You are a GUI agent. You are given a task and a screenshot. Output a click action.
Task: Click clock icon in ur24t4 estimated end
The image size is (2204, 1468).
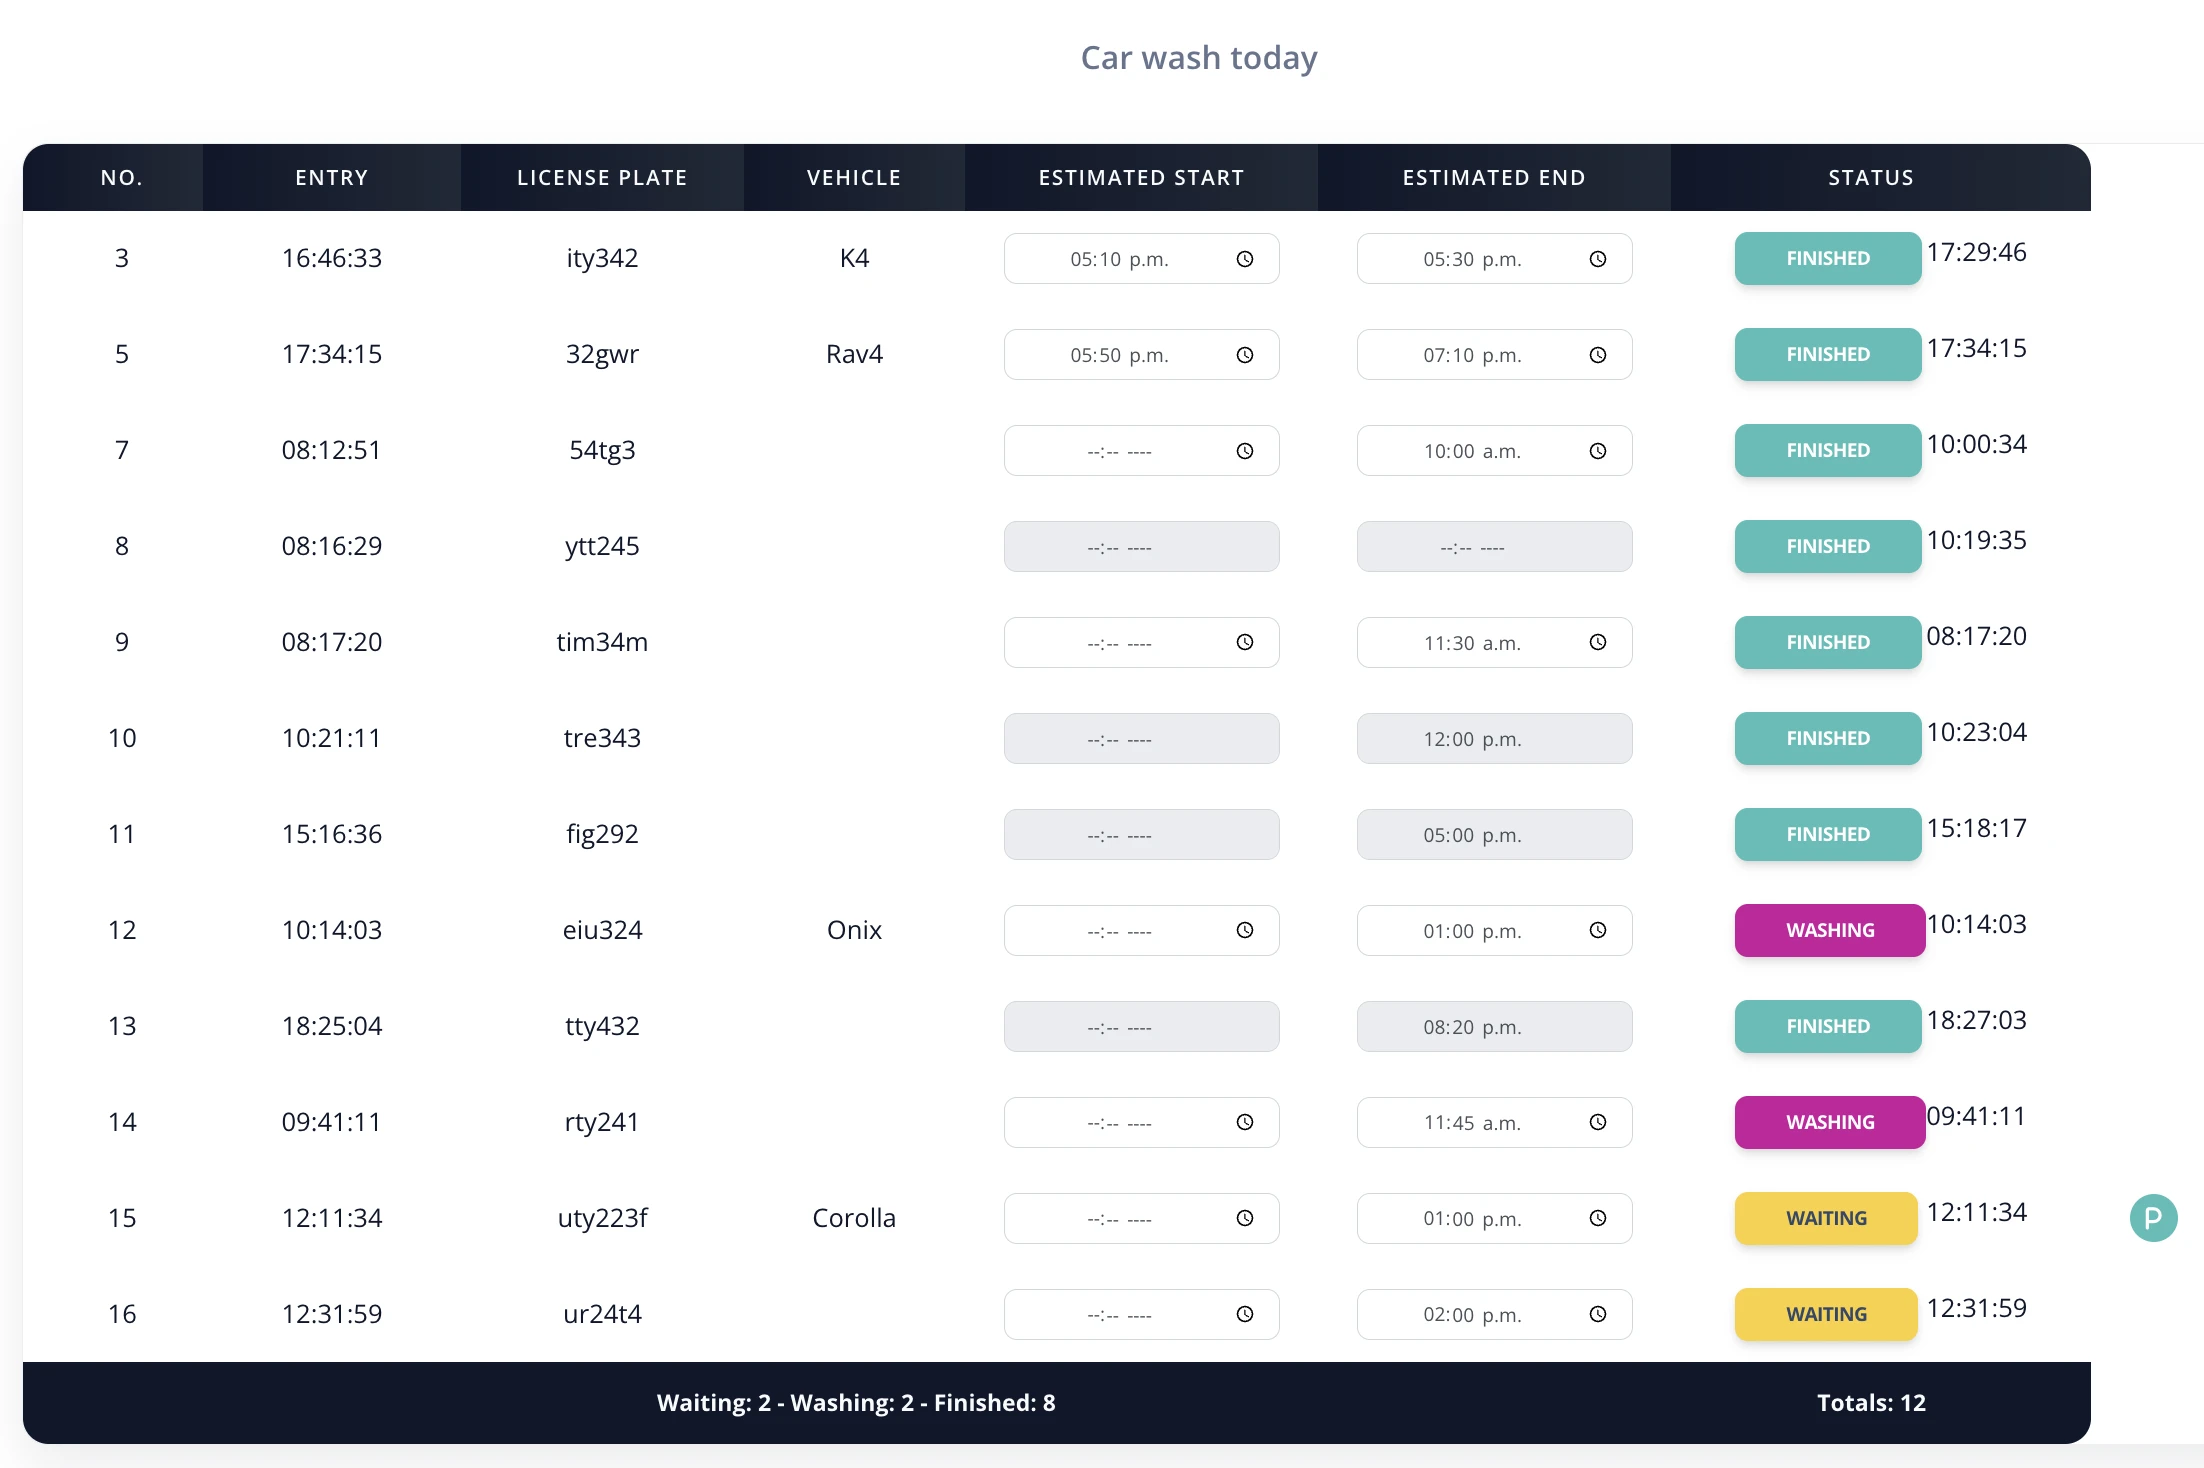click(x=1597, y=1314)
